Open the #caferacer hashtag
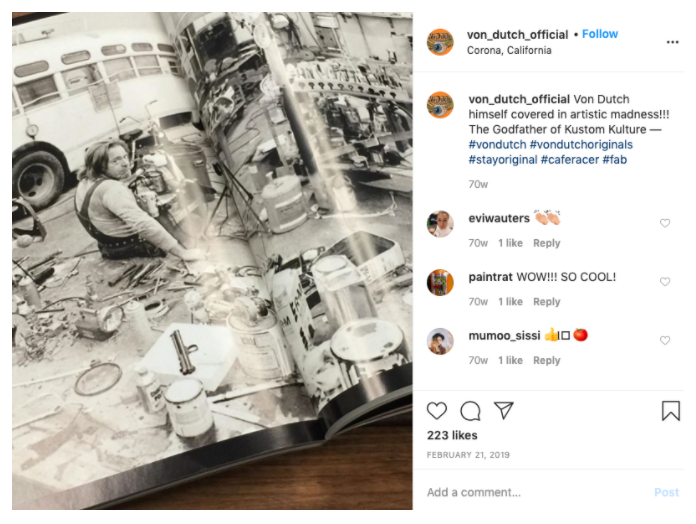The image size is (696, 524). pos(570,160)
